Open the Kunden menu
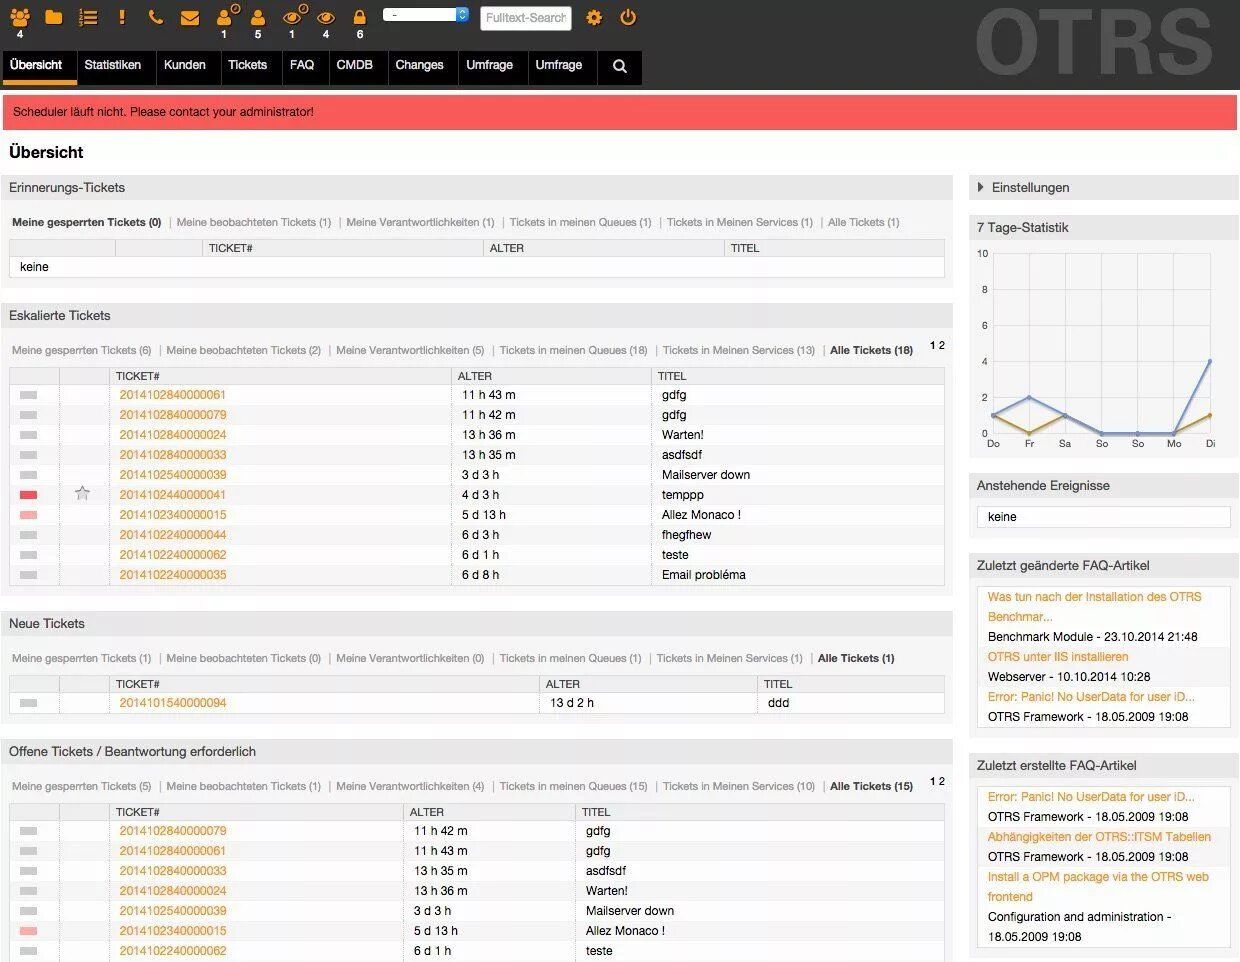Image resolution: width=1240 pixels, height=962 pixels. pyautogui.click(x=185, y=65)
